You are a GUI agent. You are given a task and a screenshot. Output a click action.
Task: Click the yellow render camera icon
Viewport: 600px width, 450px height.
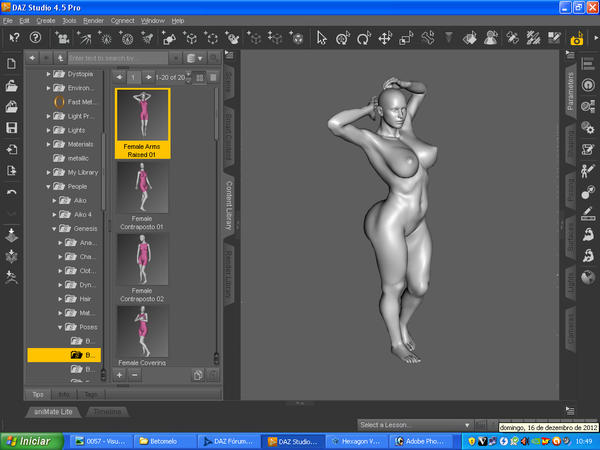[x=577, y=39]
